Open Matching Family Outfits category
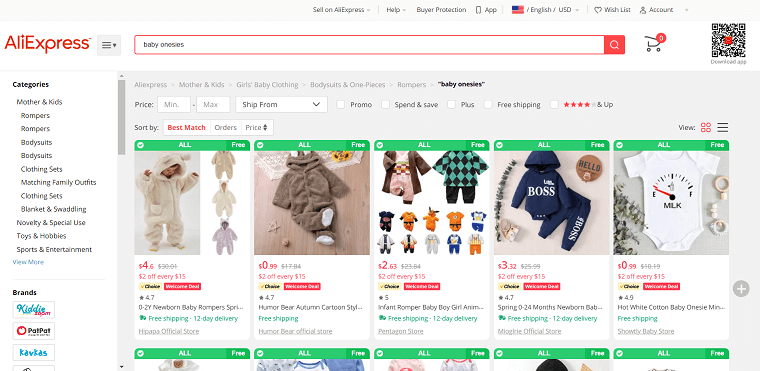This screenshot has width=760, height=371. point(59,182)
